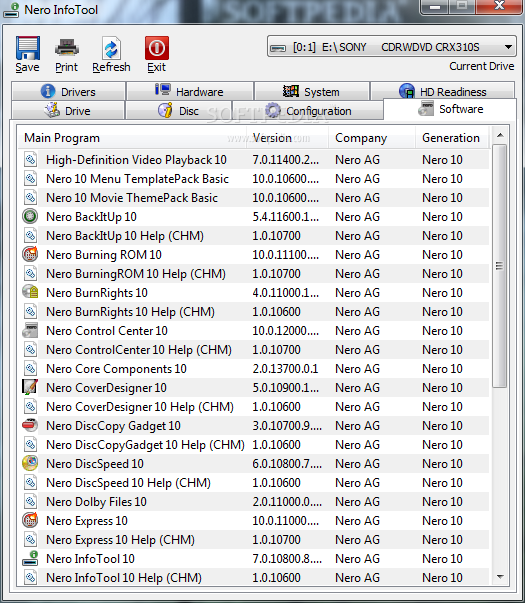The width and height of the screenshot is (525, 603).
Task: Select the 'Nero CoverDesigner 10 Help (CHM)' entry
Action: (140, 407)
